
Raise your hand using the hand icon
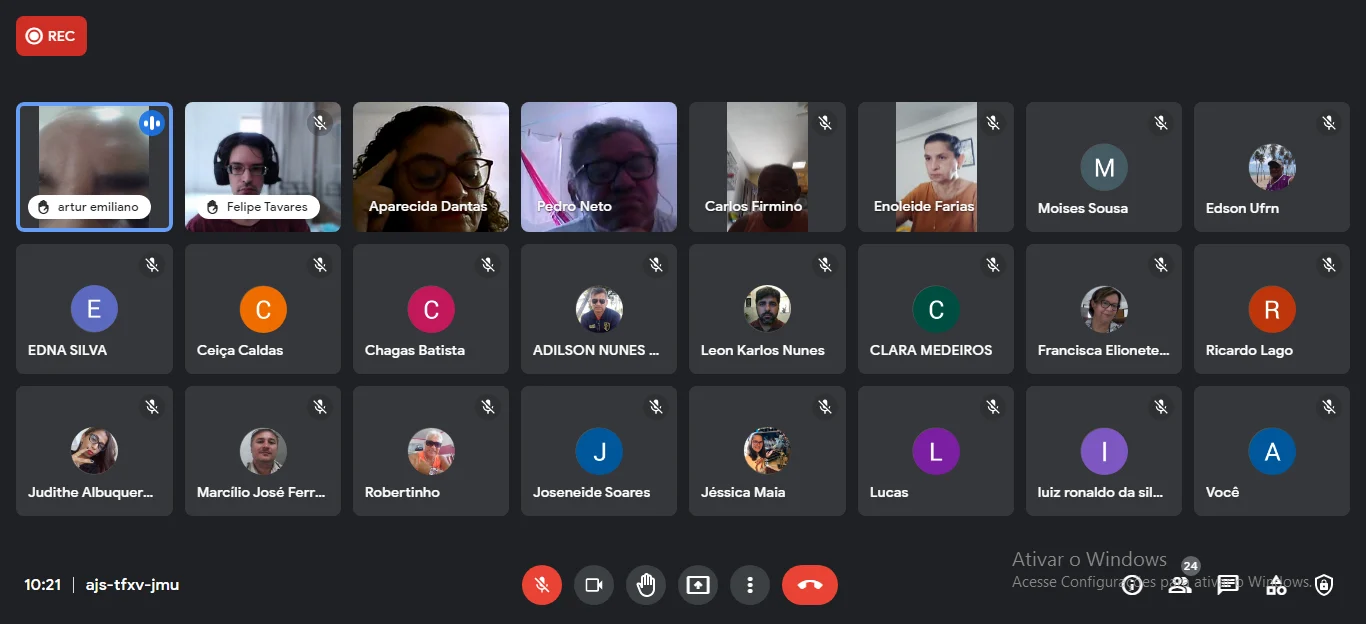pos(646,585)
